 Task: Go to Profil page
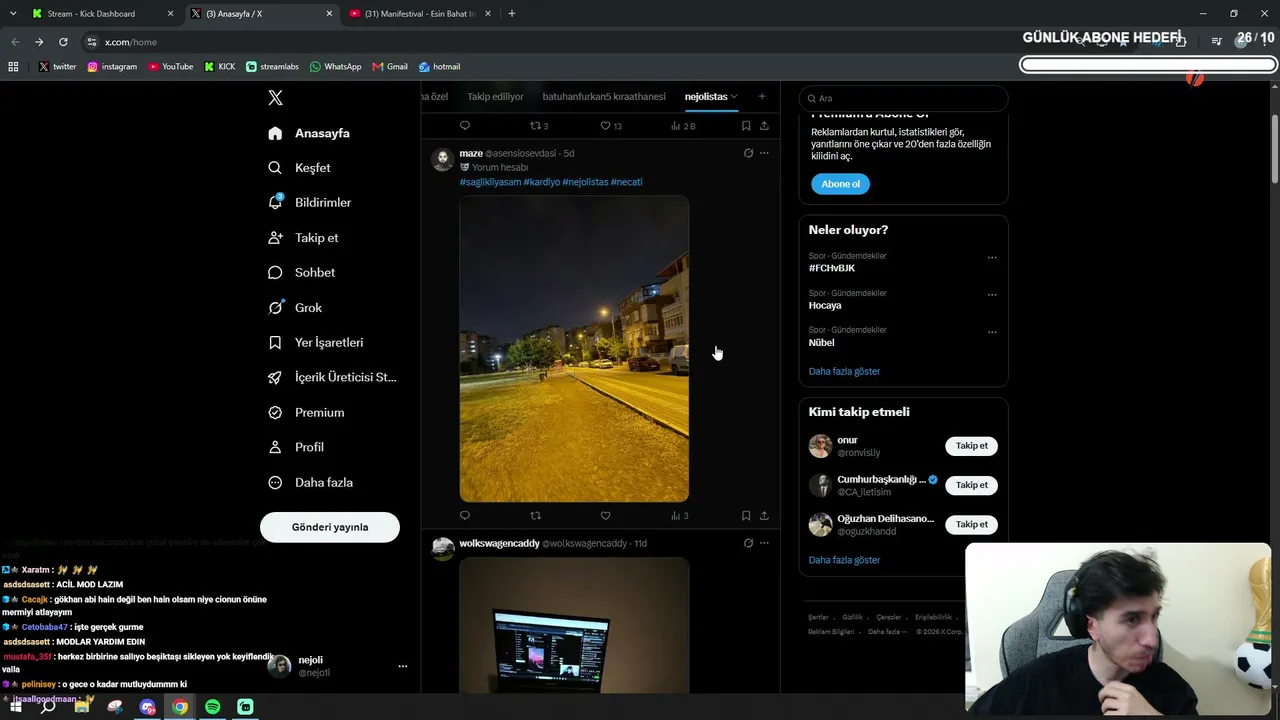tap(295, 447)
